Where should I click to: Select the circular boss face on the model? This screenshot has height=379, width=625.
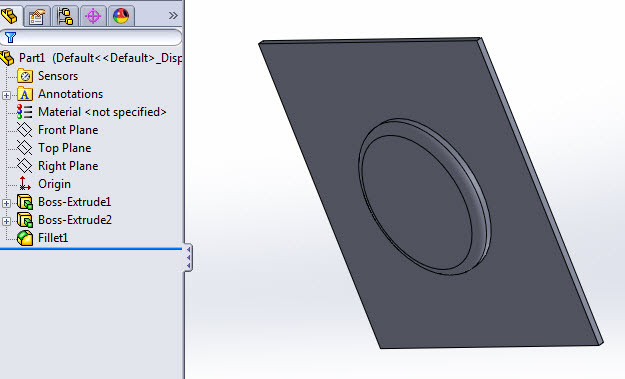pyautogui.click(x=417, y=201)
